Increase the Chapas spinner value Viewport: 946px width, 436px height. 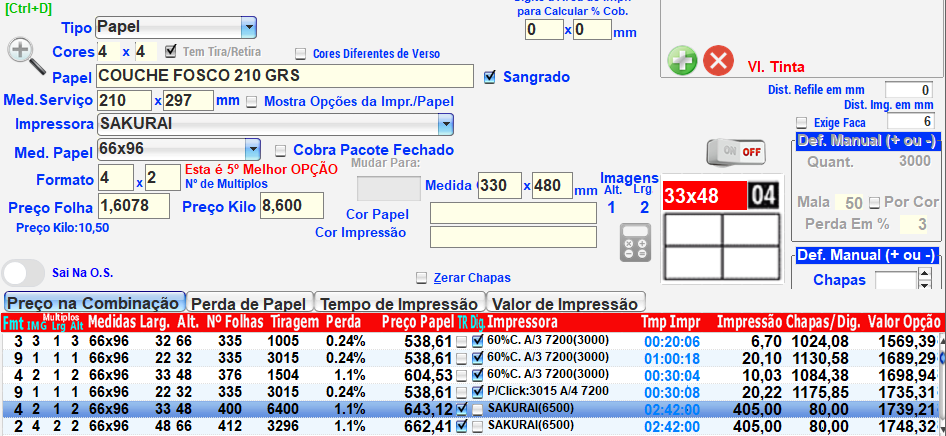click(x=924, y=274)
